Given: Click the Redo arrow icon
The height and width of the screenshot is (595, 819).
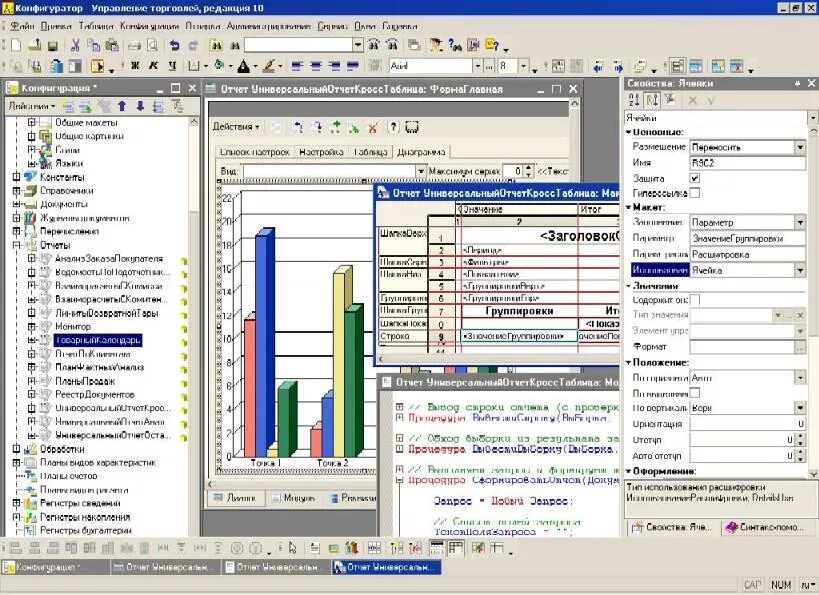Looking at the screenshot, I should point(193,46).
